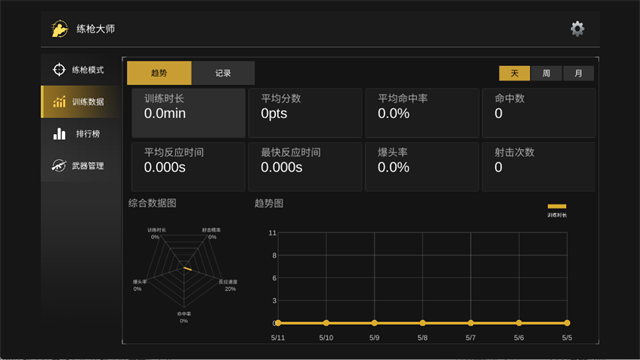
Task: Click the 反应速度 20% radar label
Action: 228,285
